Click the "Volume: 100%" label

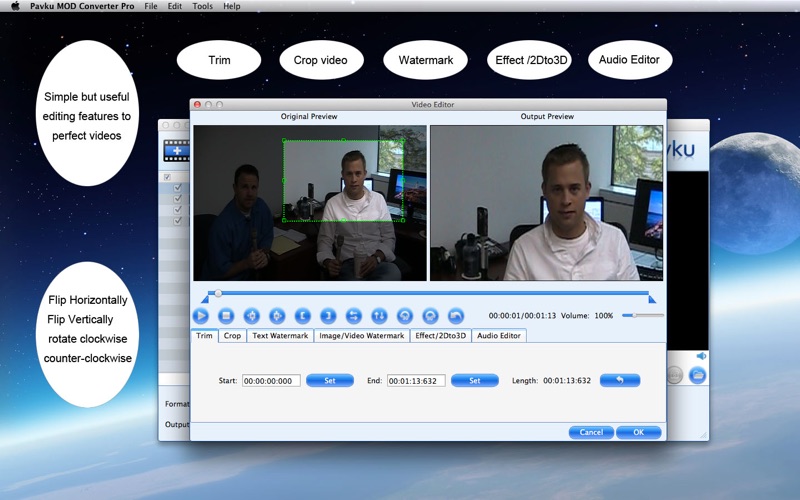pos(587,316)
